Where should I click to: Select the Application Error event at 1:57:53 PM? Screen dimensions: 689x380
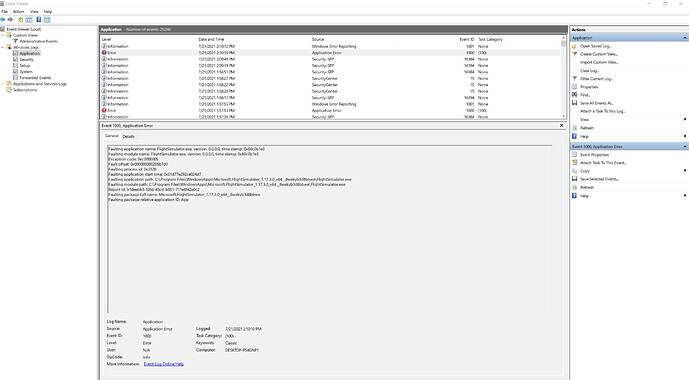(330, 111)
